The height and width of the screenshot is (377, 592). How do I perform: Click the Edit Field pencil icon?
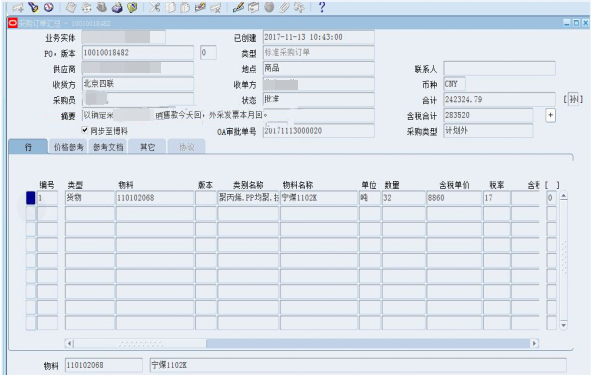click(x=238, y=7)
